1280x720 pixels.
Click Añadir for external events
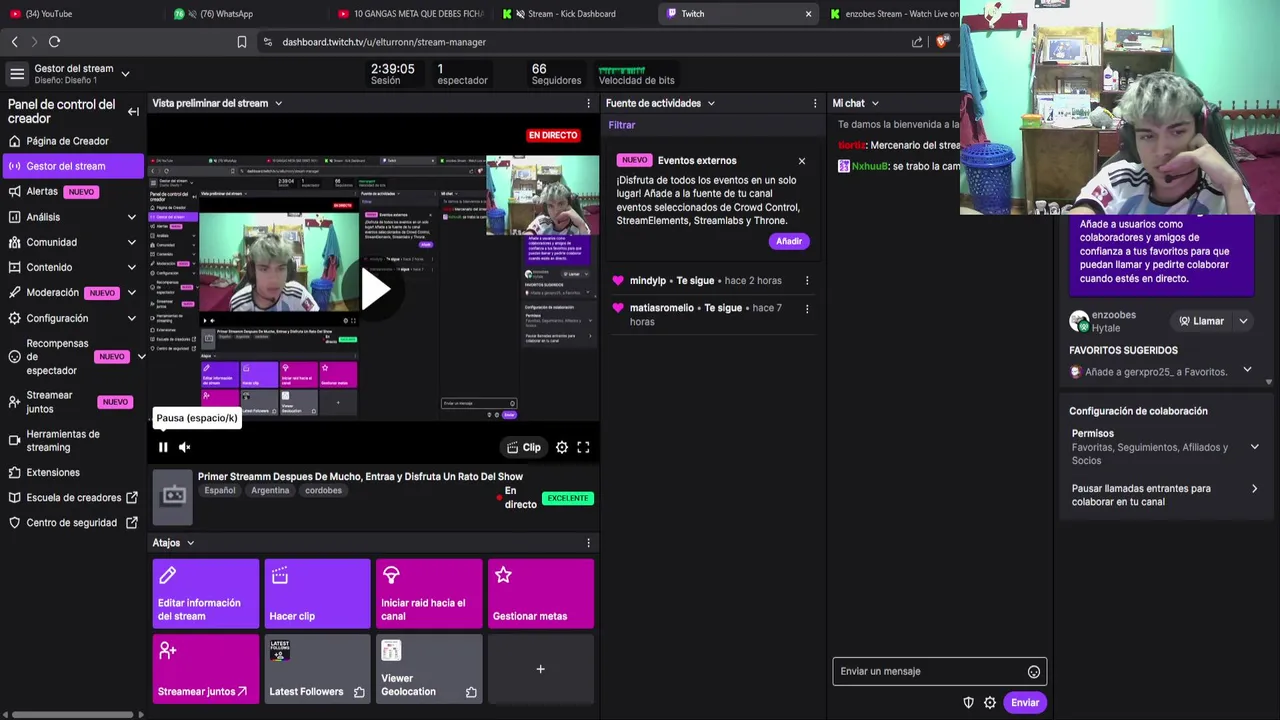(789, 241)
